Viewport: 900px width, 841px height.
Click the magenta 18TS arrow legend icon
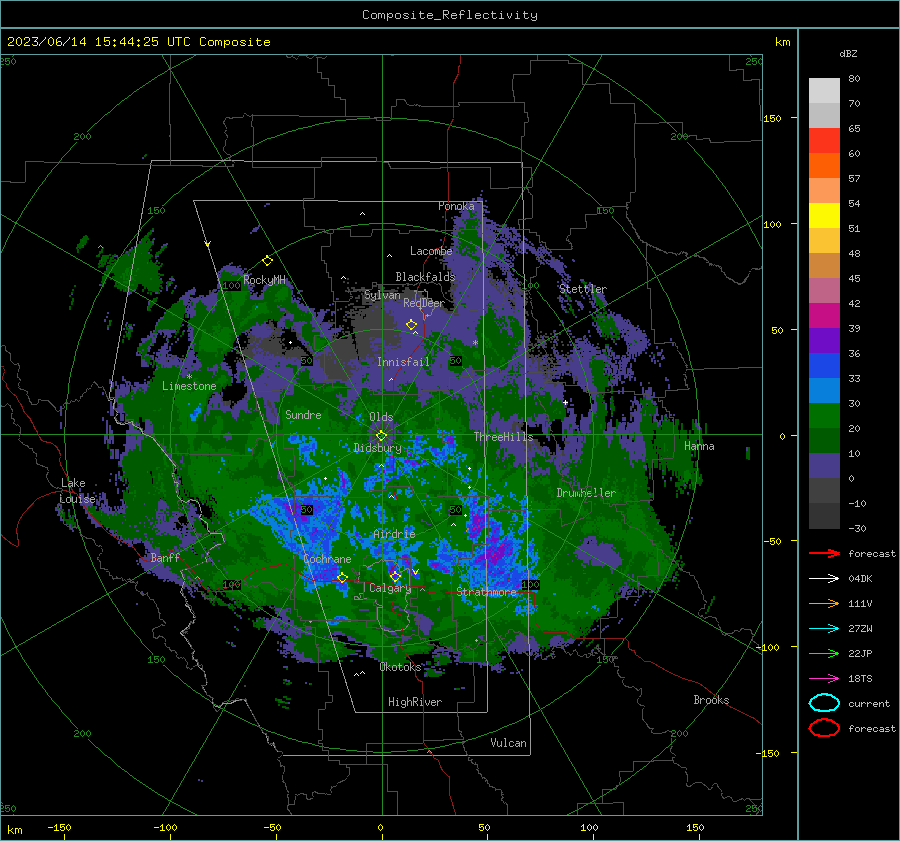tap(824, 678)
